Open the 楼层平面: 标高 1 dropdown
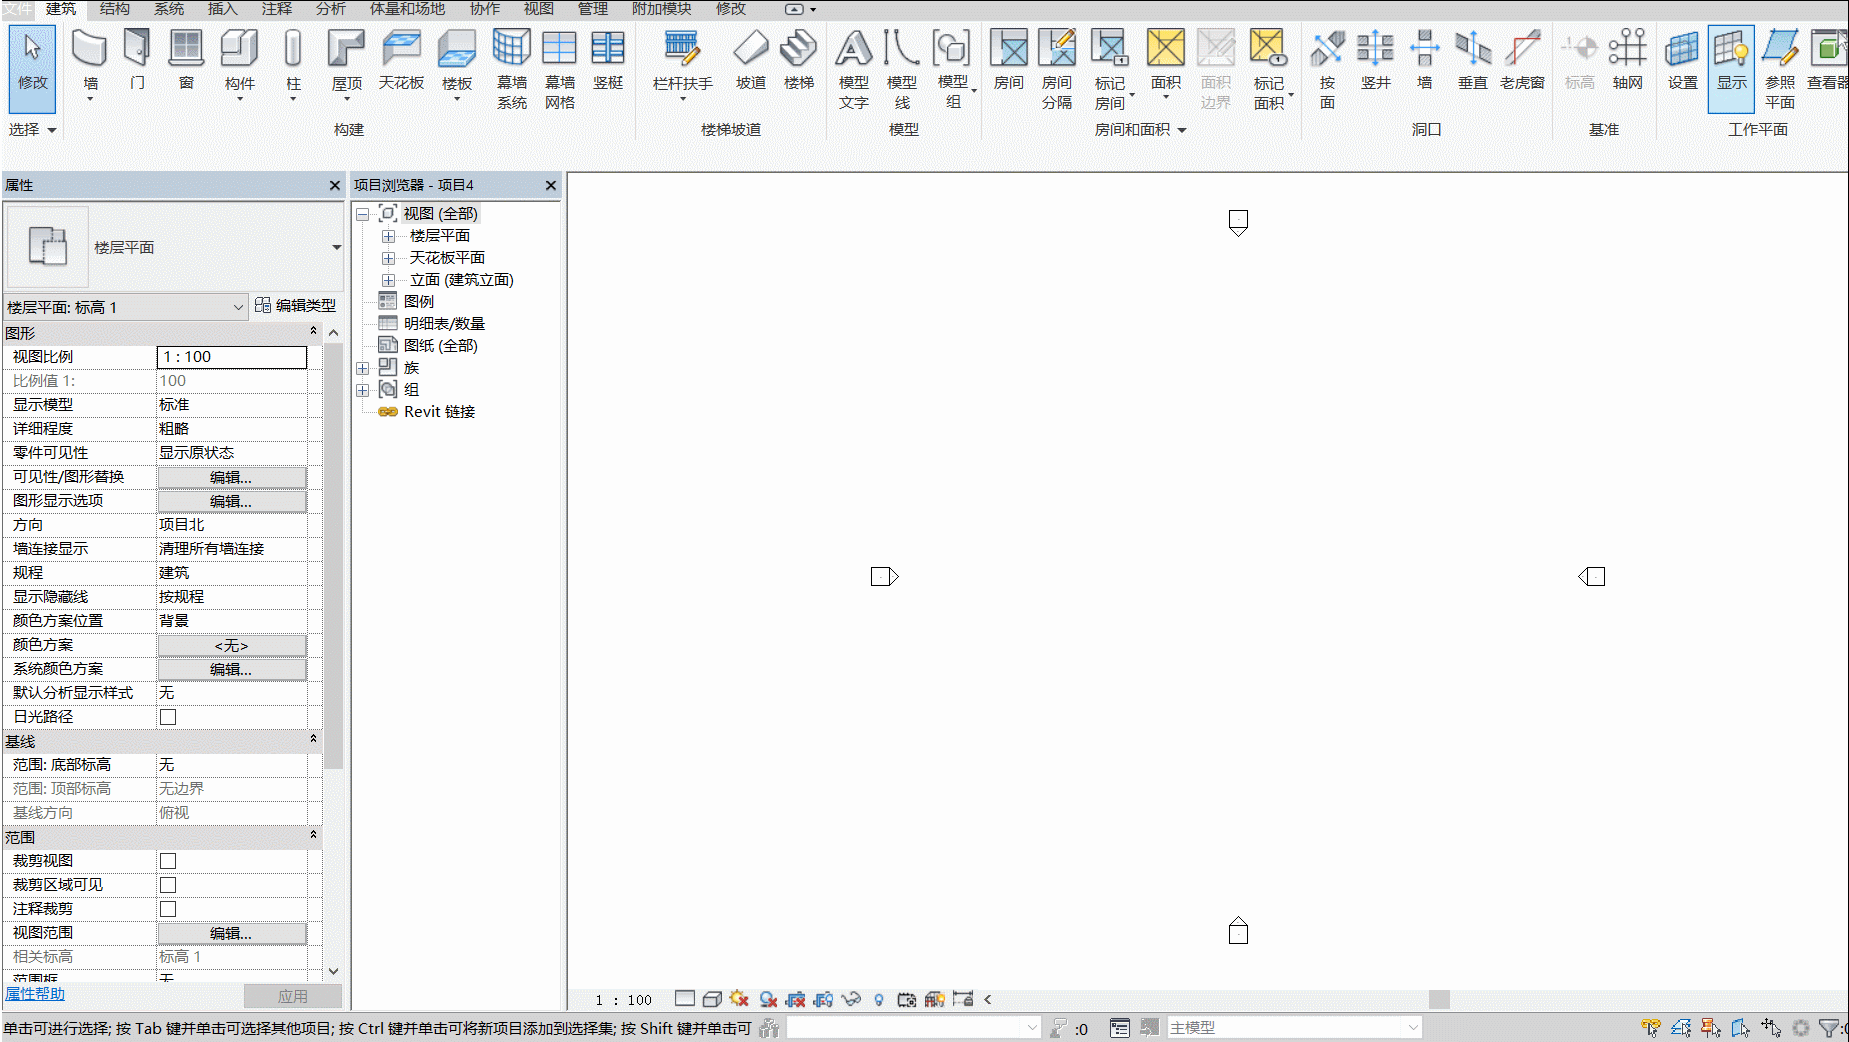Image resolution: width=1849 pixels, height=1042 pixels. click(x=126, y=307)
